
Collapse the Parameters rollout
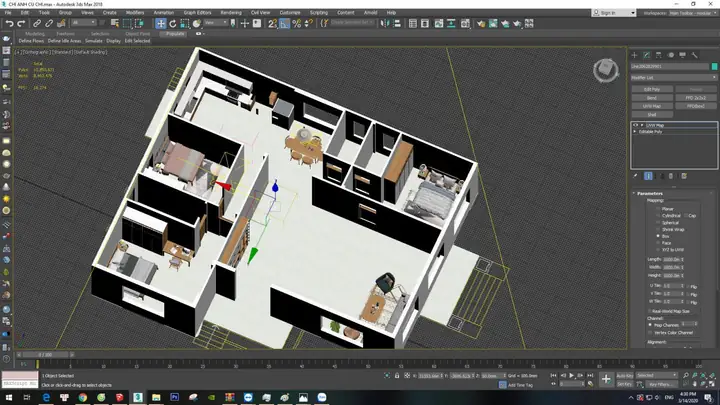pyautogui.click(x=650, y=193)
